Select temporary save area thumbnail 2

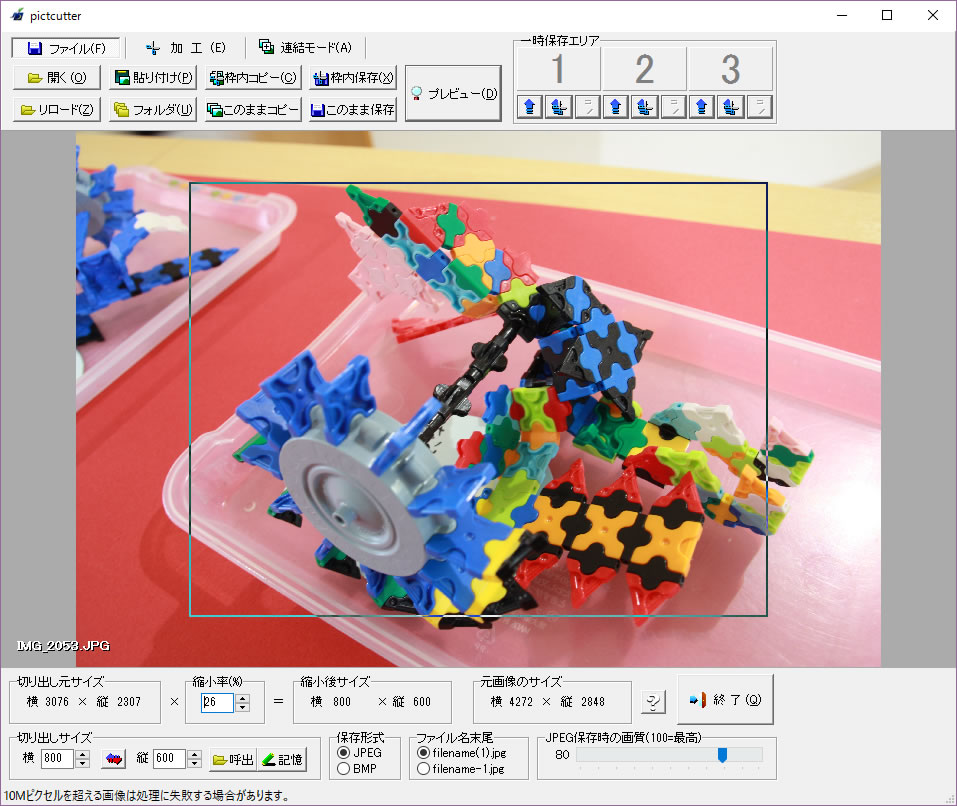644,68
